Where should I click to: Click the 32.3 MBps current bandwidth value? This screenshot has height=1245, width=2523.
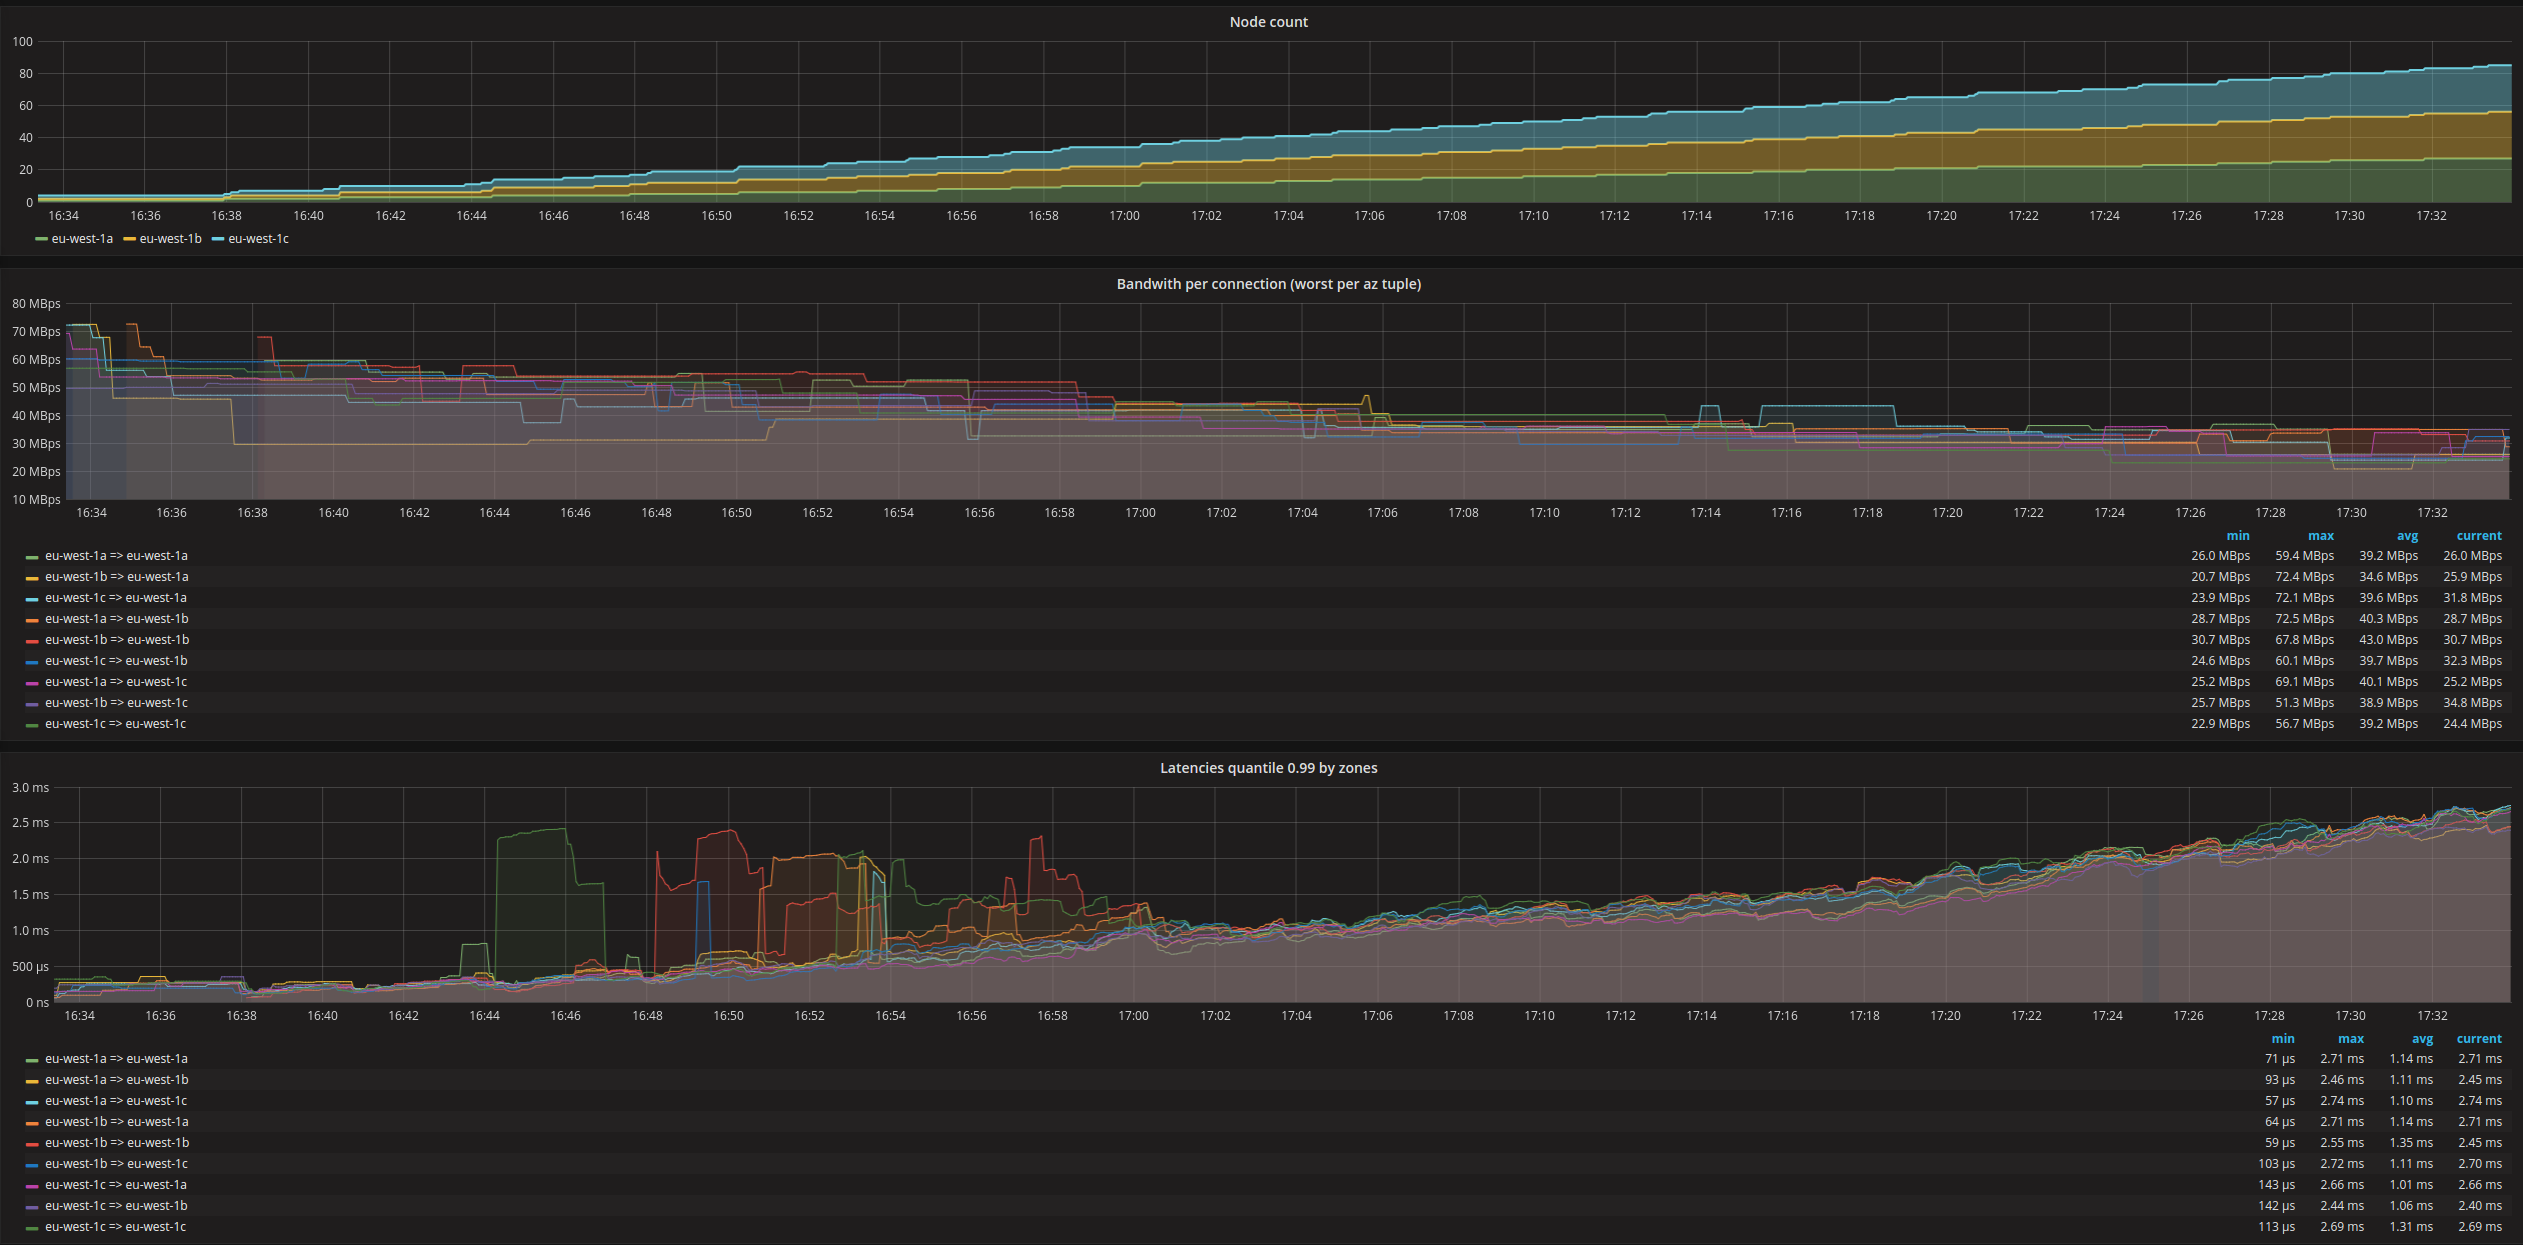(2473, 661)
